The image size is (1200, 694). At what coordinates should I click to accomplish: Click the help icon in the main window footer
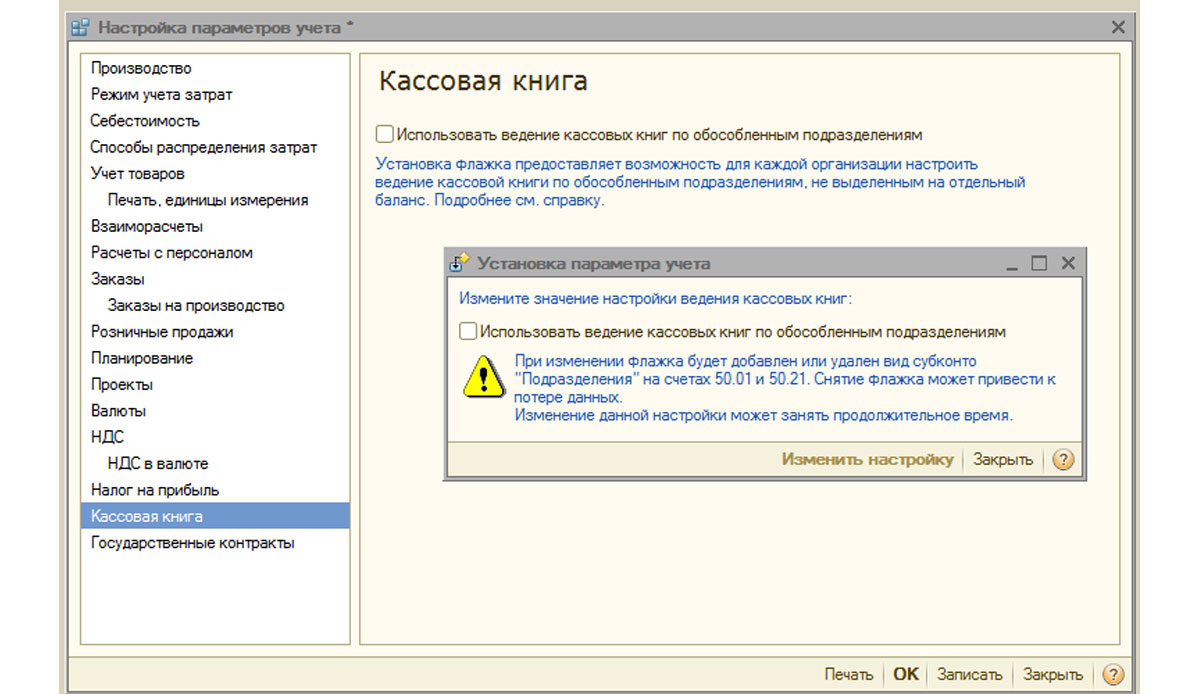(x=1113, y=674)
